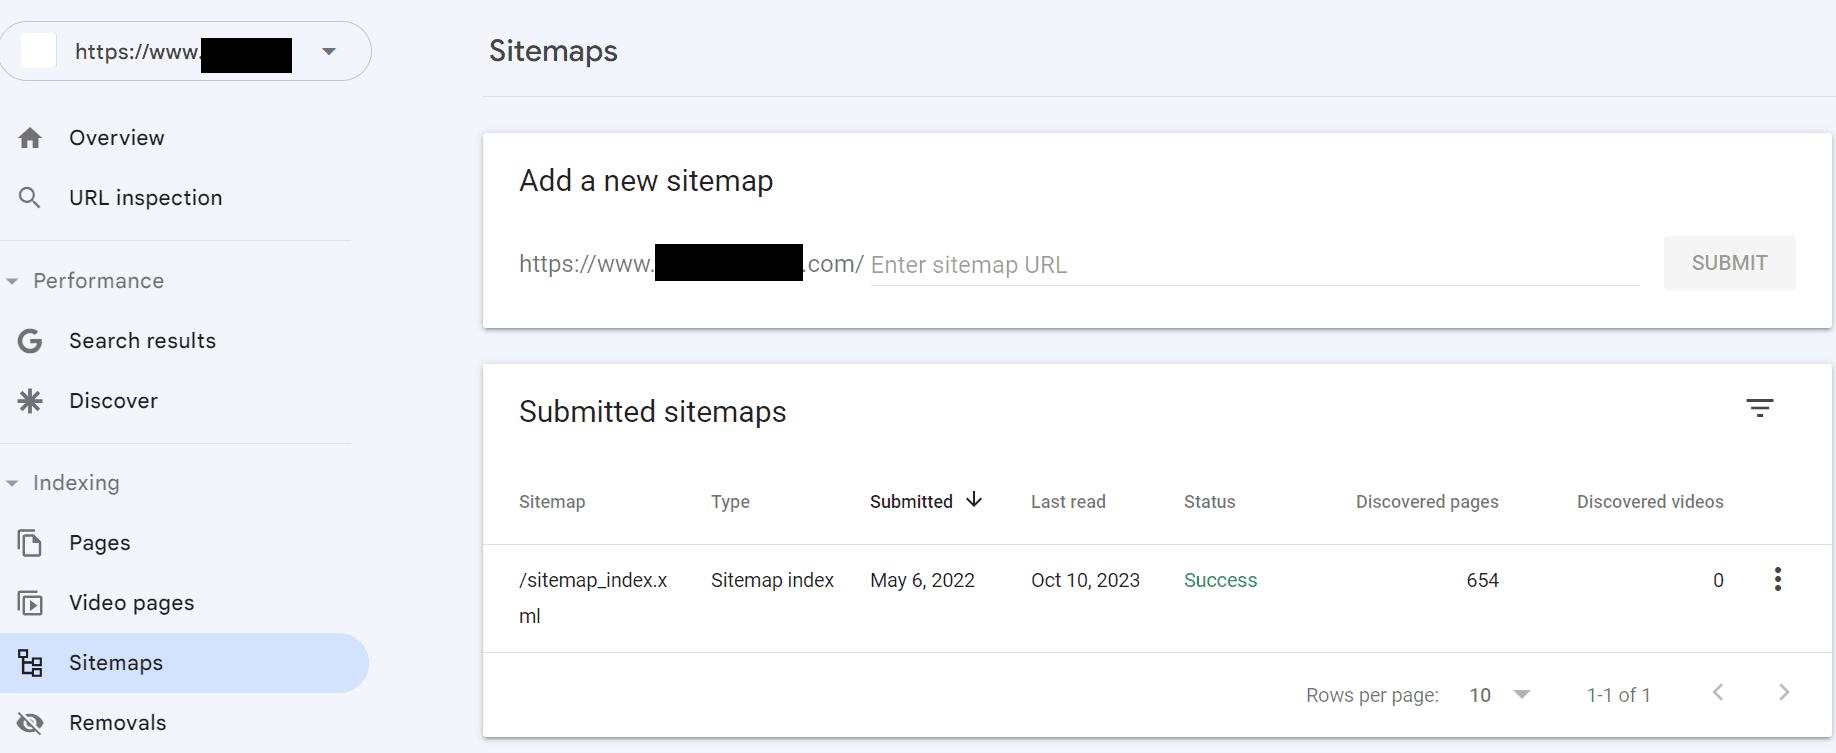
Task: Open the Rows per page dropdown
Action: pos(1500,695)
